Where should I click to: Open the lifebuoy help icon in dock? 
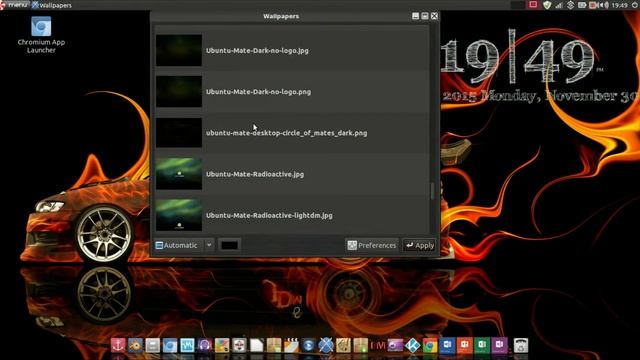coord(239,345)
